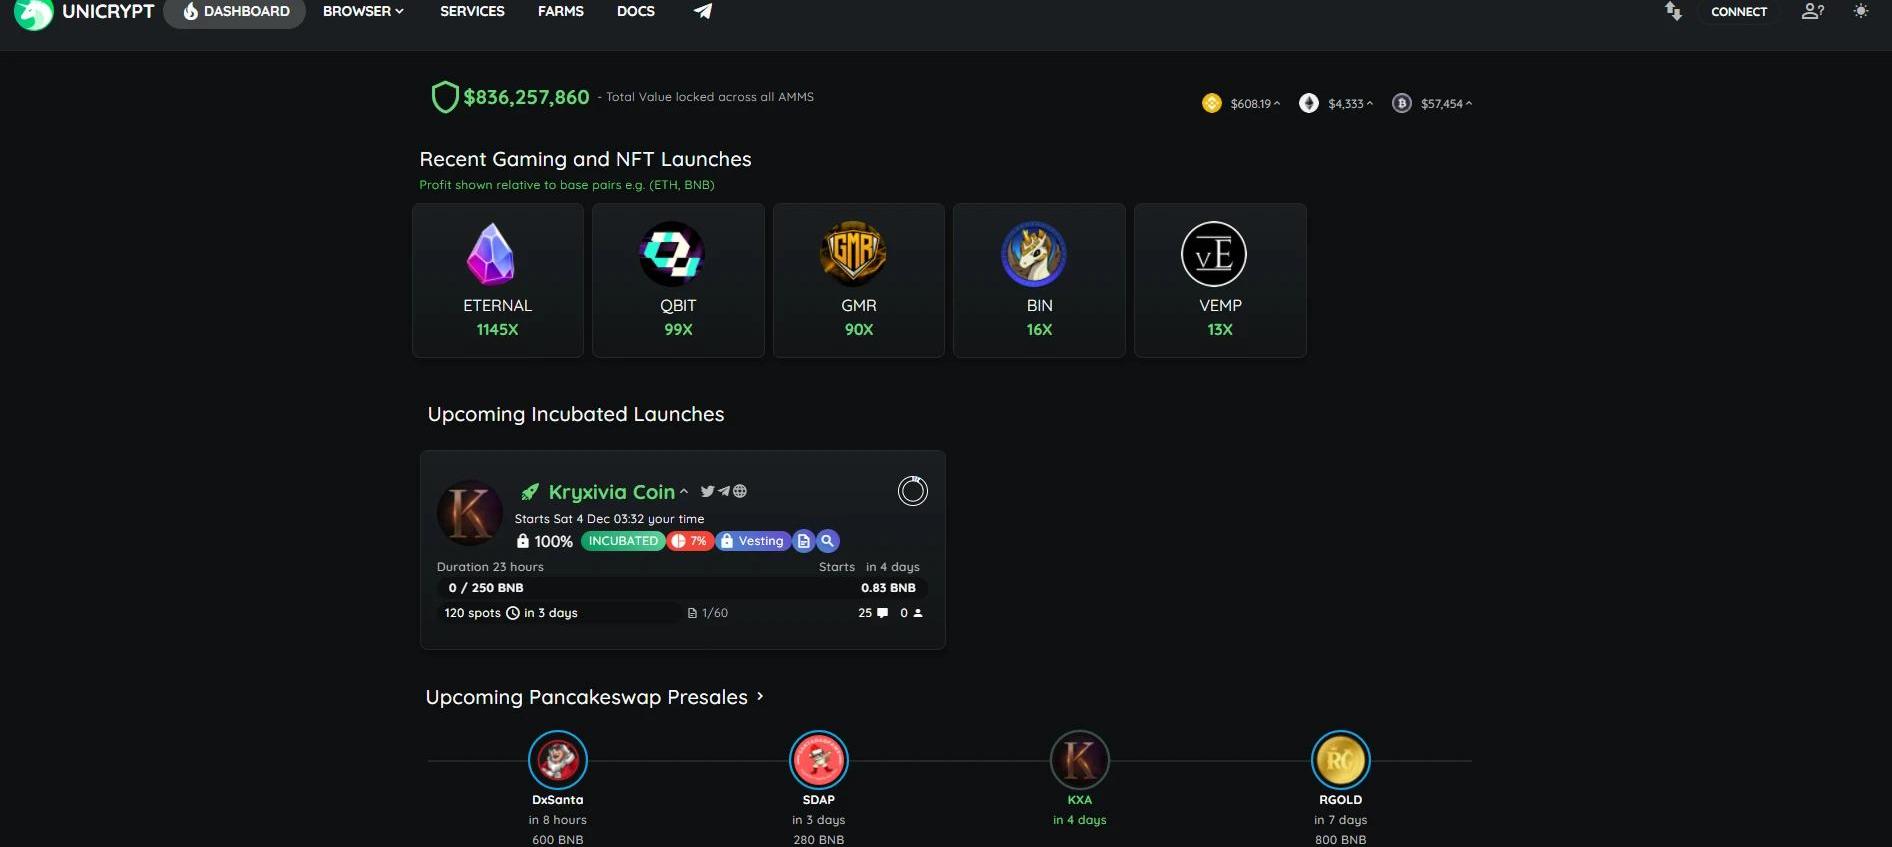This screenshot has width=1892, height=847.
Task: Toggle light/dark theme sun icon
Action: 1860,11
